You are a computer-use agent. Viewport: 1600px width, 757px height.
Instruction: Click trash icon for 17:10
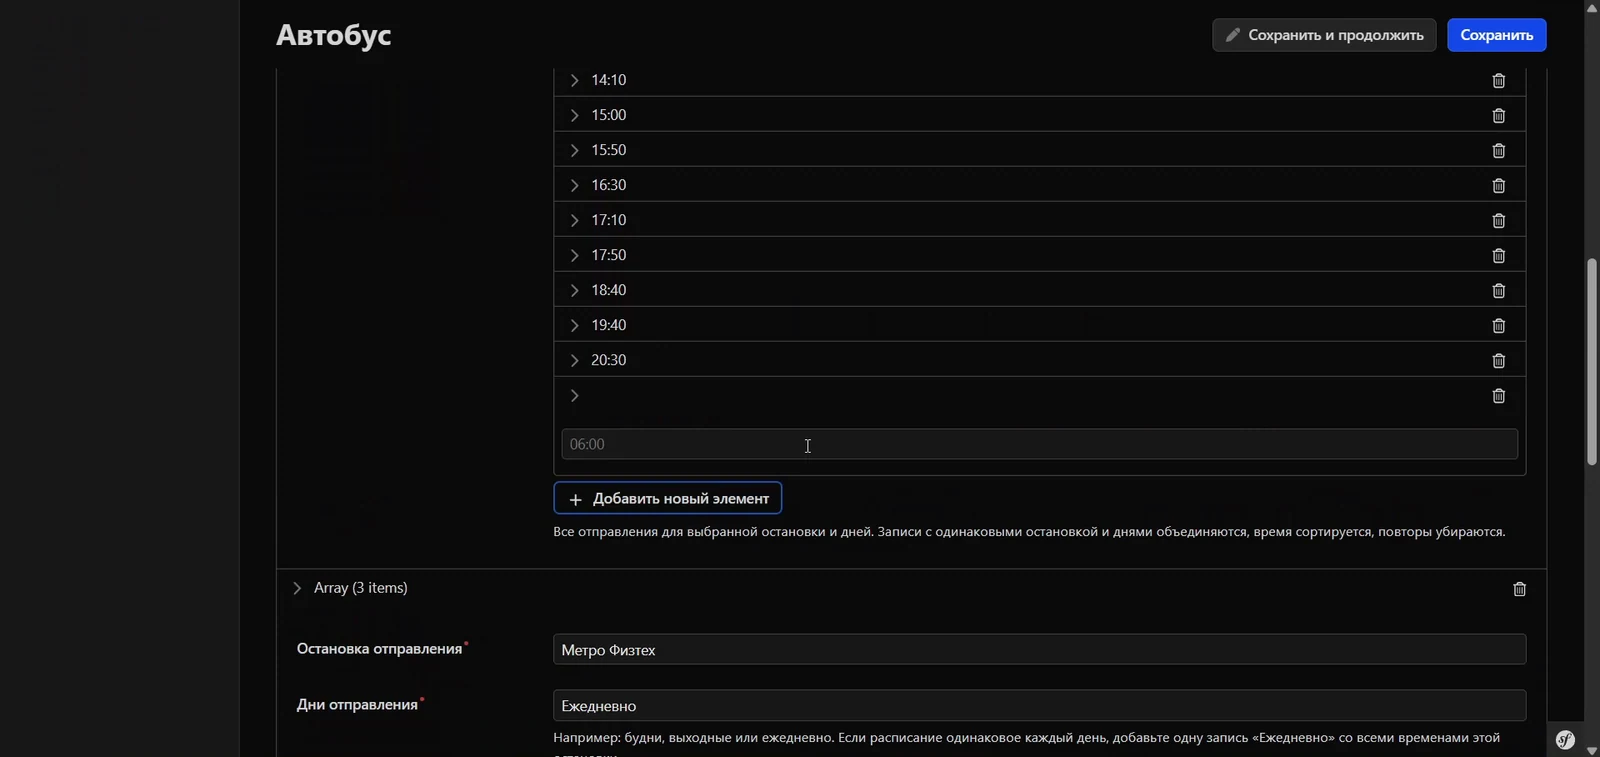(x=1498, y=220)
